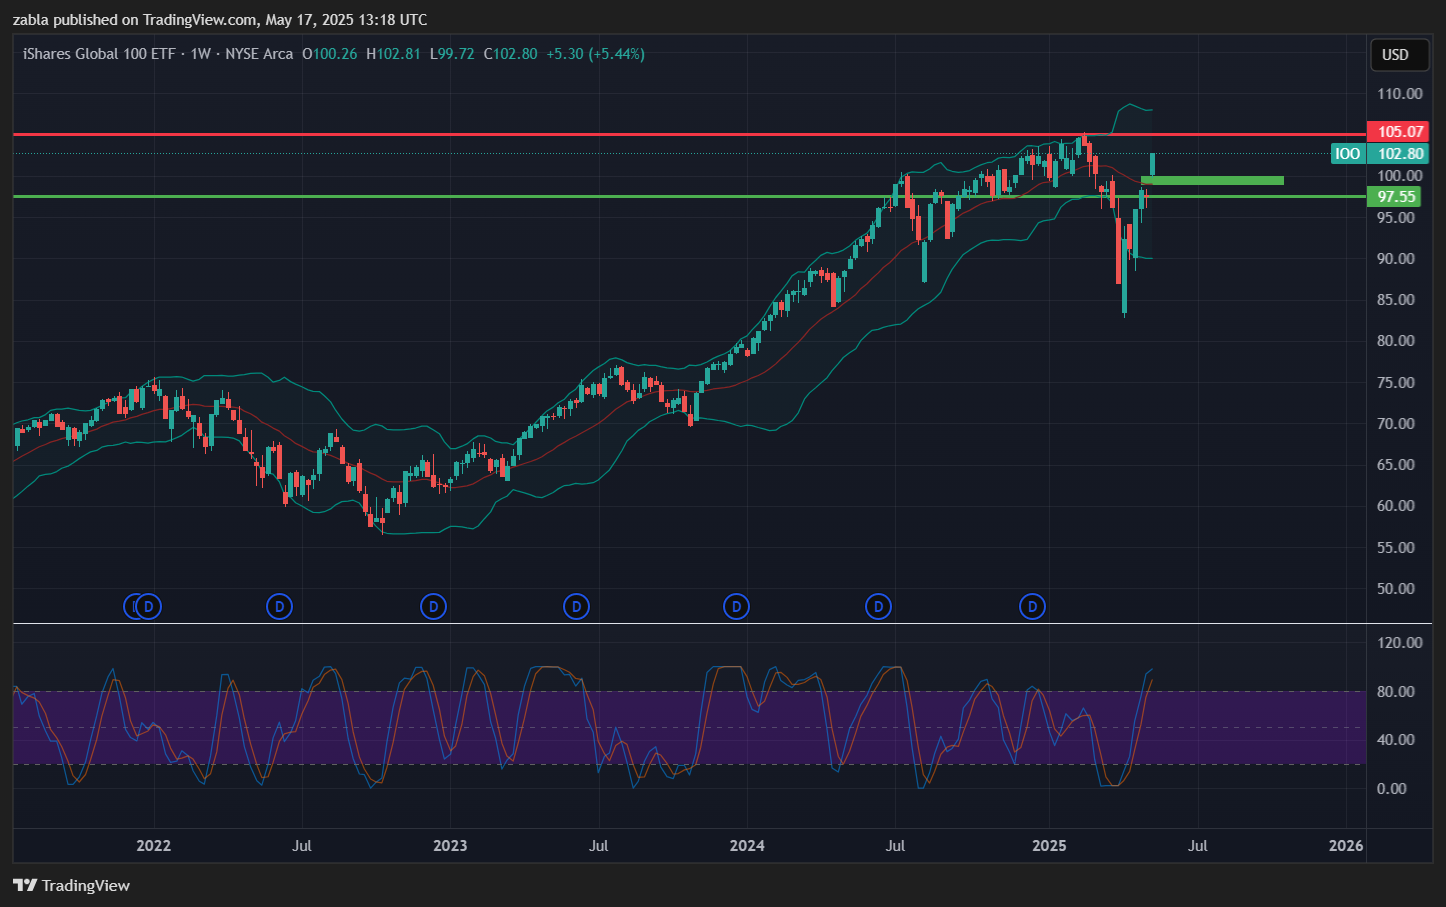This screenshot has height=907, width=1446.
Task: Select the dividend marker just before July 2023
Action: click(576, 606)
